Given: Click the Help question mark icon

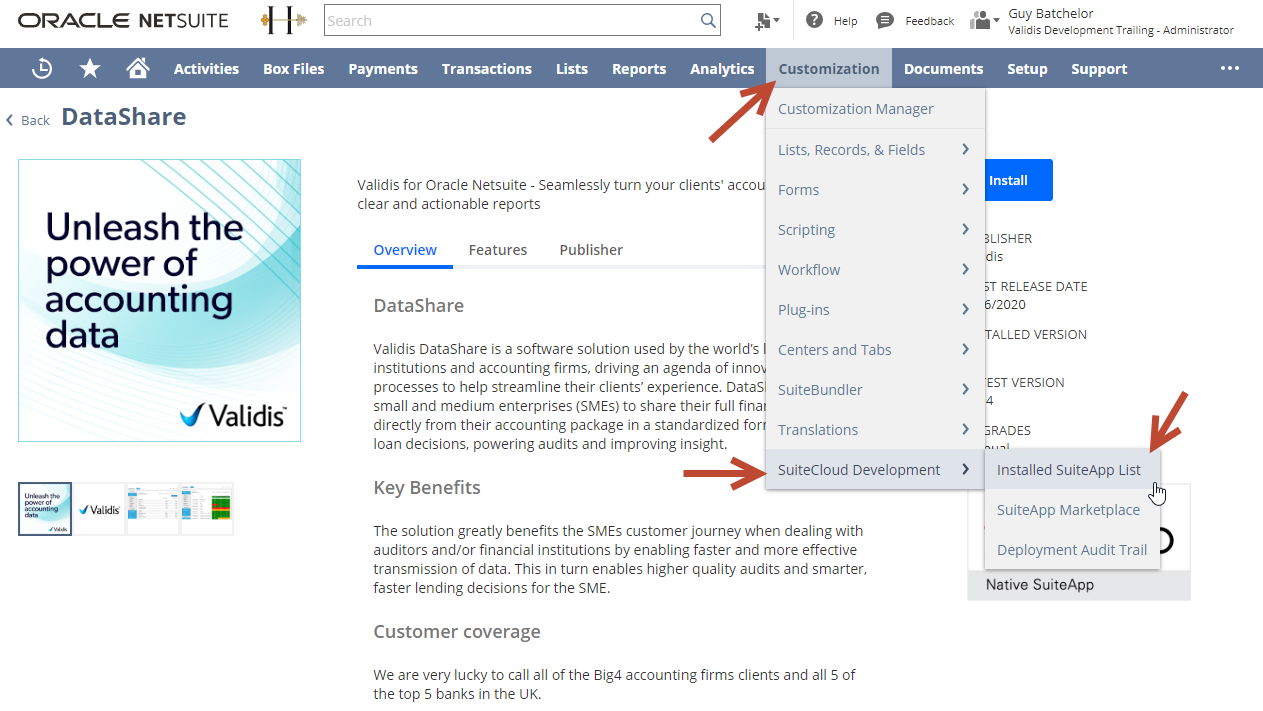Looking at the screenshot, I should coord(815,20).
